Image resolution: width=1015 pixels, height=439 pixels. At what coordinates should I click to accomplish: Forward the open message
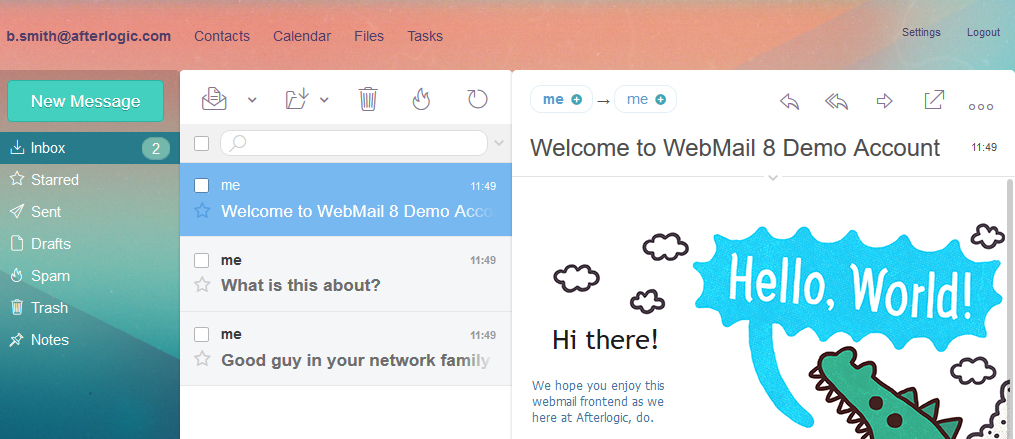pos(884,101)
